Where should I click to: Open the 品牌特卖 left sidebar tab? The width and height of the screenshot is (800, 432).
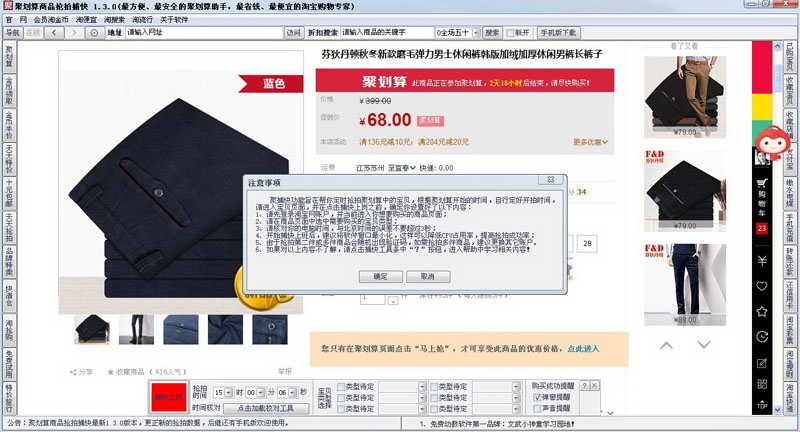[9, 261]
